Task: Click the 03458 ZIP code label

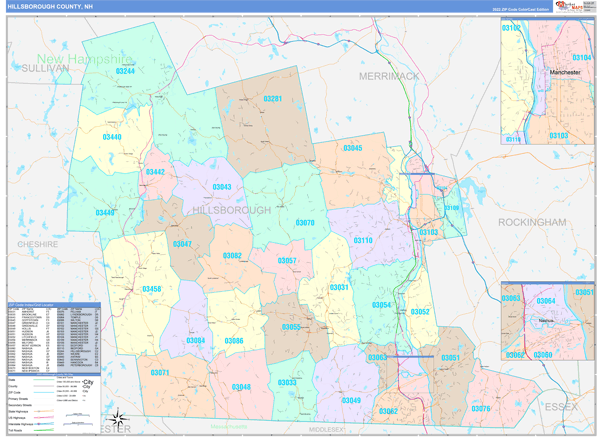Action: point(152,289)
